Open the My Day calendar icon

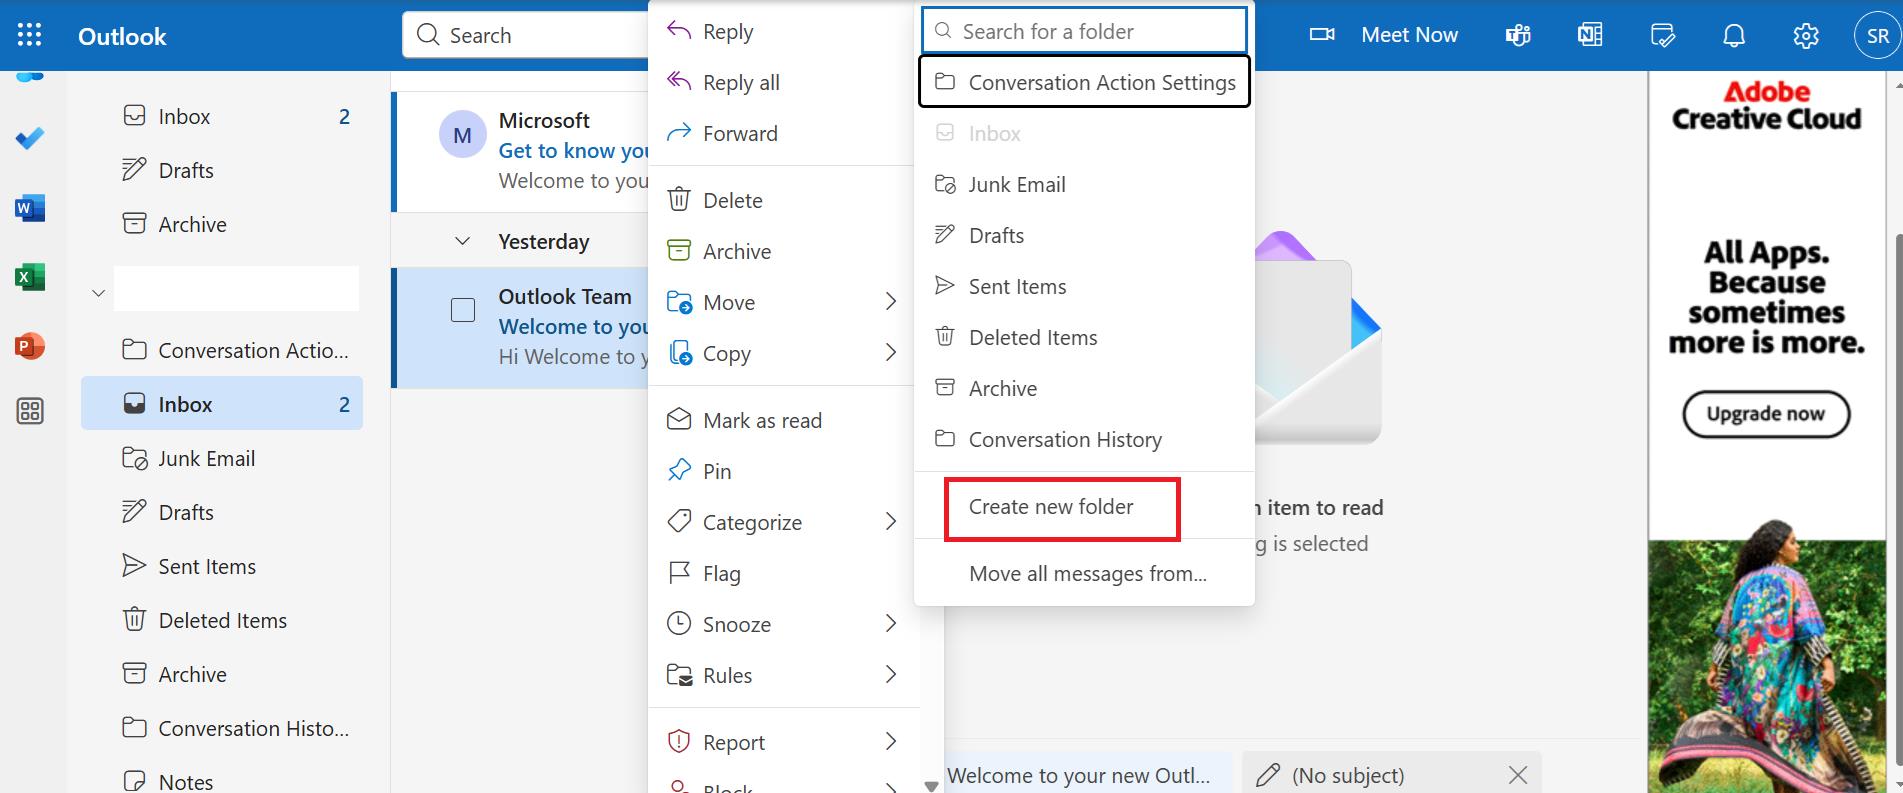[x=1662, y=36]
